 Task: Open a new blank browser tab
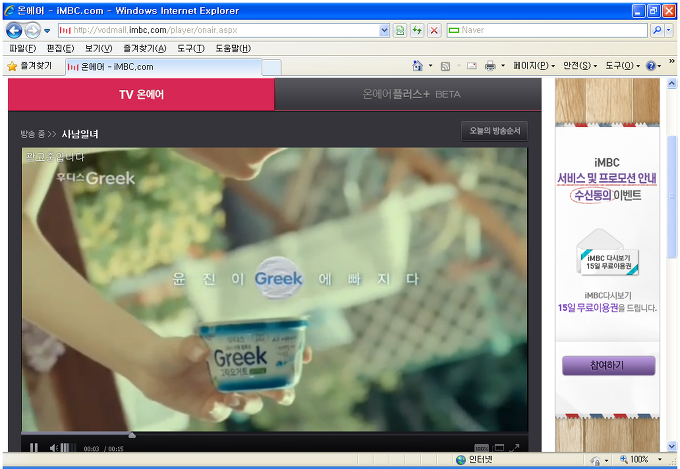[x=271, y=67]
